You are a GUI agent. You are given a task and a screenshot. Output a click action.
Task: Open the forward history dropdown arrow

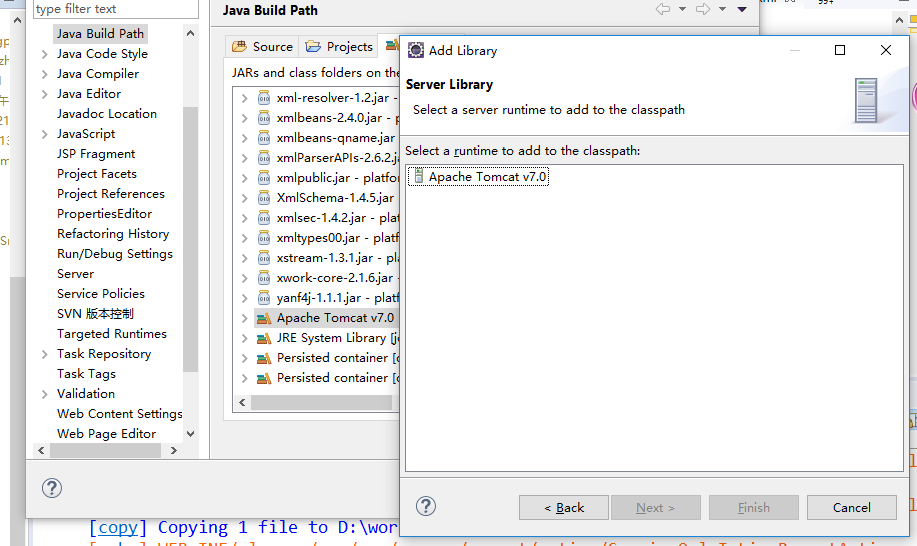(722, 9)
